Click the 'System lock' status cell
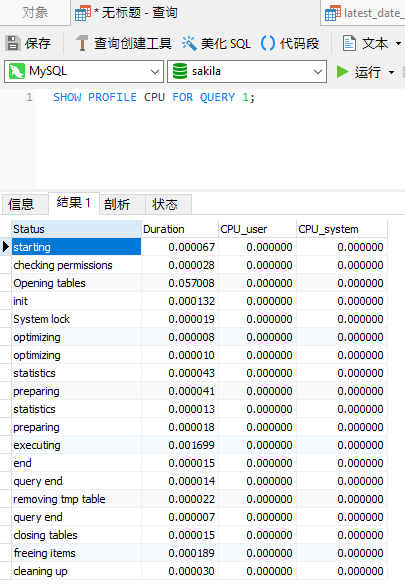405x588 pixels. tap(76, 319)
